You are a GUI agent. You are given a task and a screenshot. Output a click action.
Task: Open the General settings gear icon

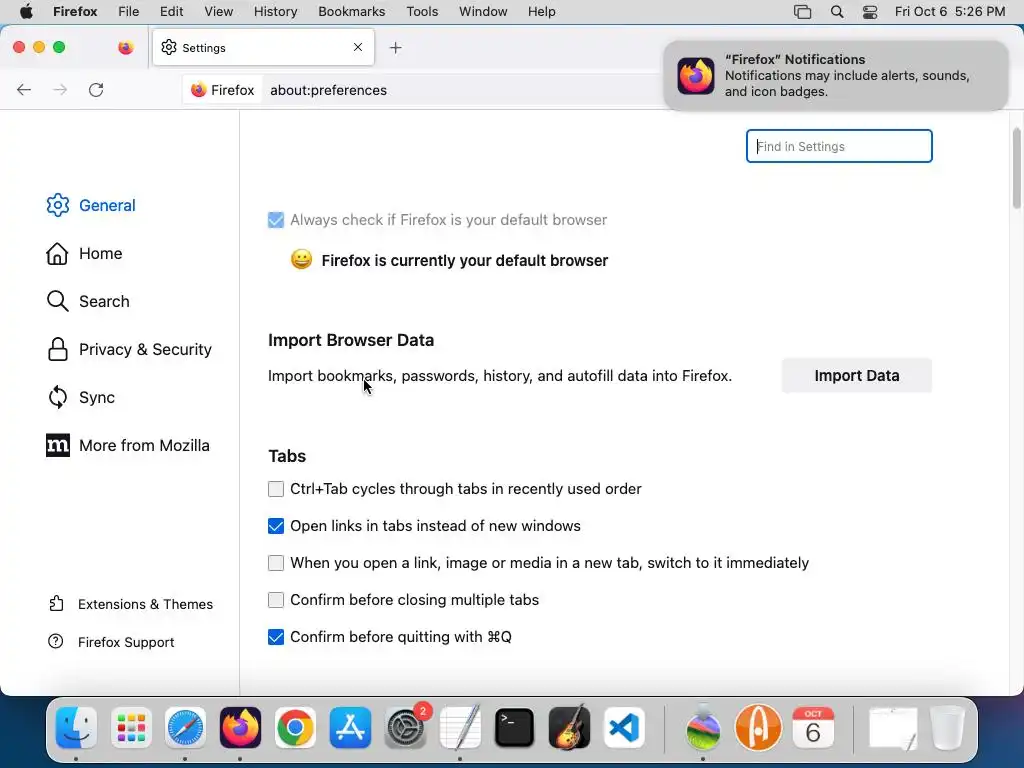coord(57,205)
